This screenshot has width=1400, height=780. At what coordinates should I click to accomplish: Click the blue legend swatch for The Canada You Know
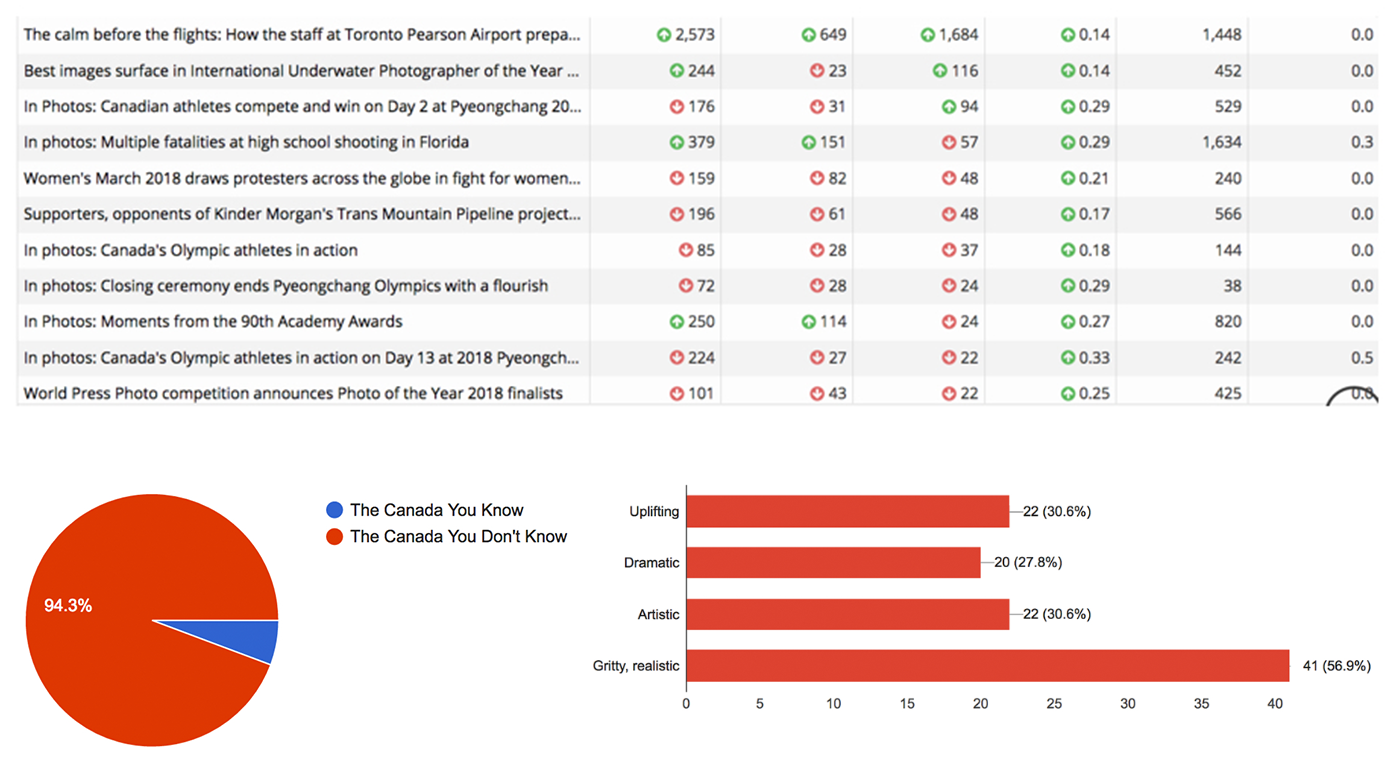tap(335, 510)
